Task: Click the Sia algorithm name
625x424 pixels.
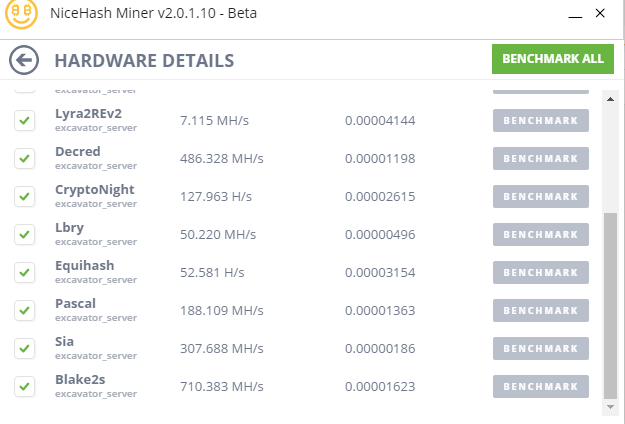Action: (64, 342)
